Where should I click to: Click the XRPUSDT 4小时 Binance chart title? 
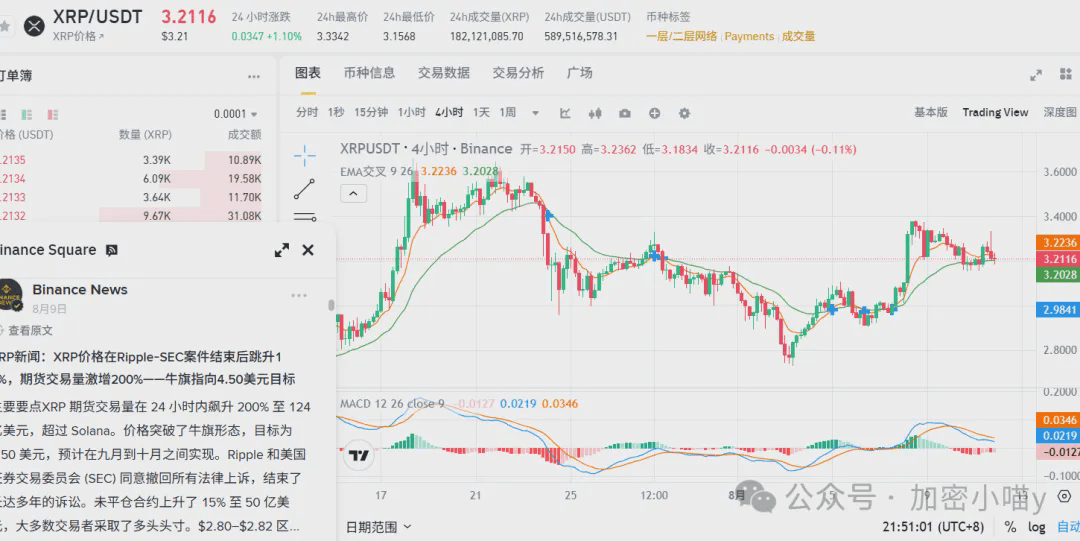426,149
